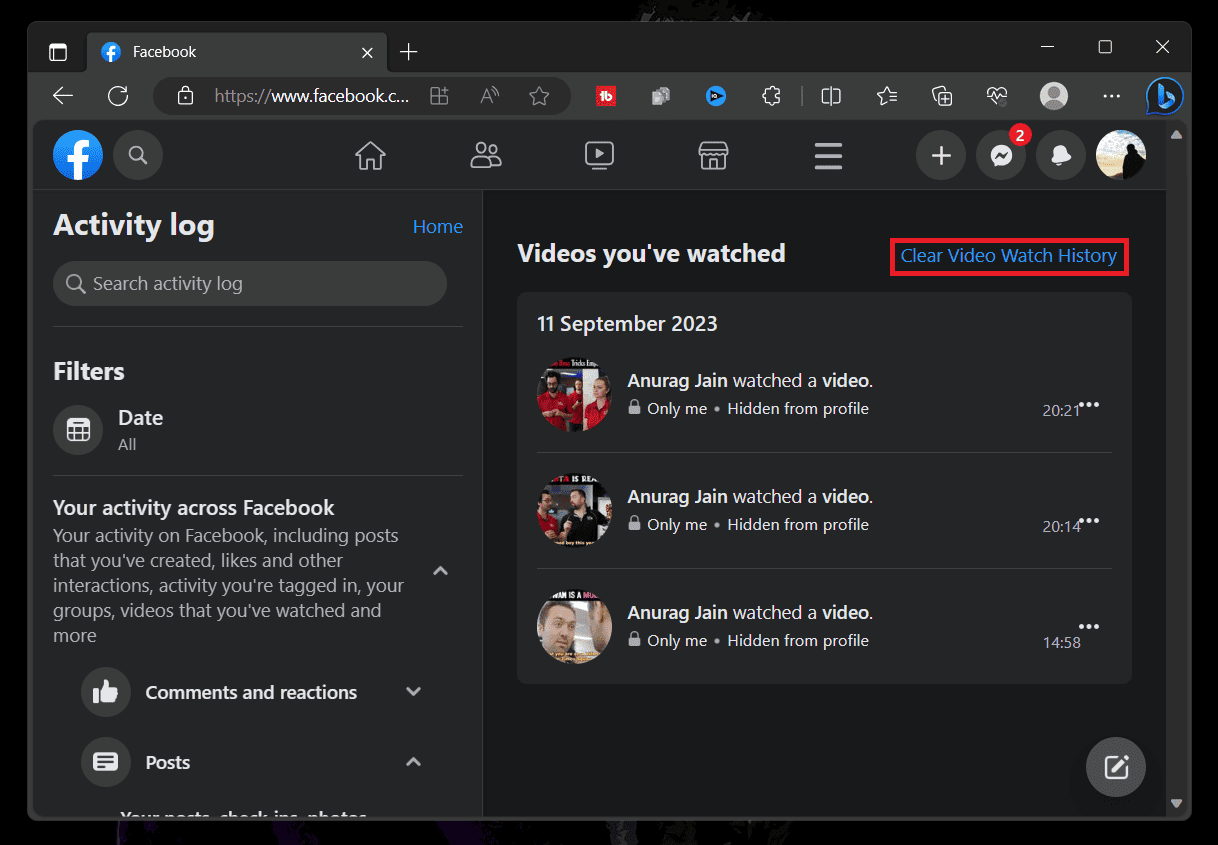Click the Home link in Activity log
This screenshot has height=845, width=1218.
[437, 227]
